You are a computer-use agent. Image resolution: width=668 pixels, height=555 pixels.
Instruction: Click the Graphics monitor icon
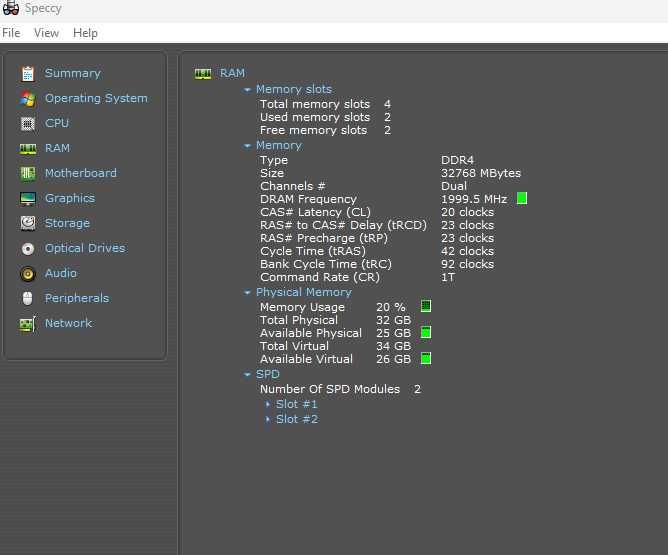pos(28,198)
